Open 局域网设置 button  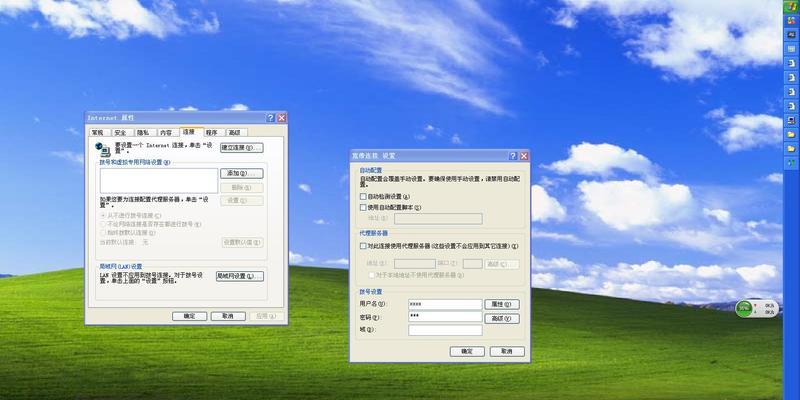240,277
